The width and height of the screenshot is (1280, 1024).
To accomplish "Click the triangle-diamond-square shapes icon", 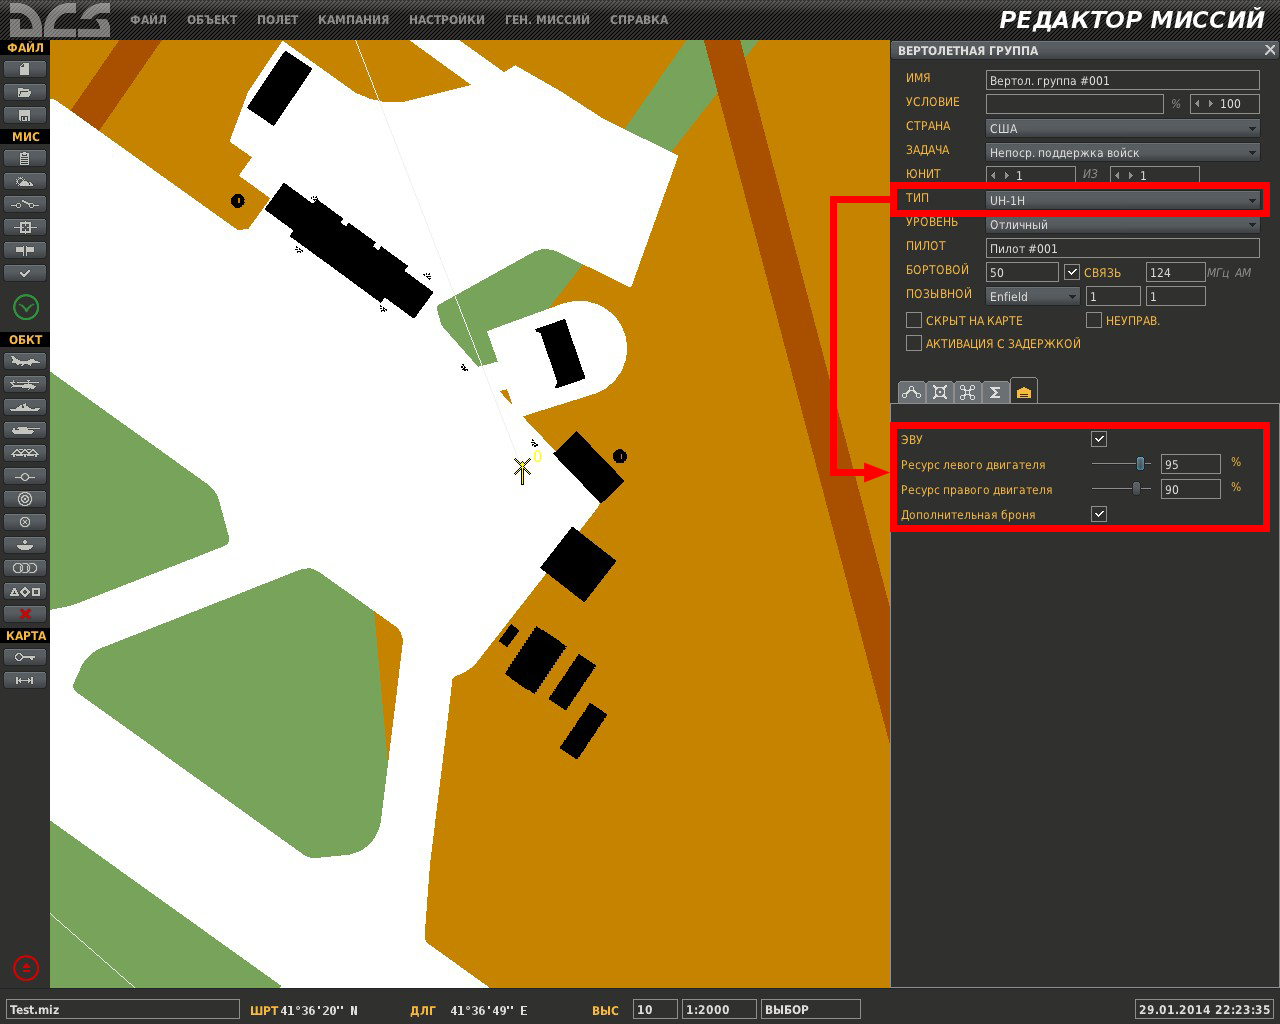I will click(x=25, y=591).
